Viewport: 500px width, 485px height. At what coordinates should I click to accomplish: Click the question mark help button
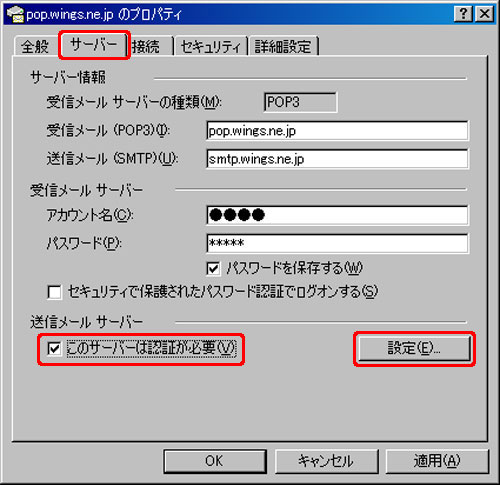click(x=463, y=14)
